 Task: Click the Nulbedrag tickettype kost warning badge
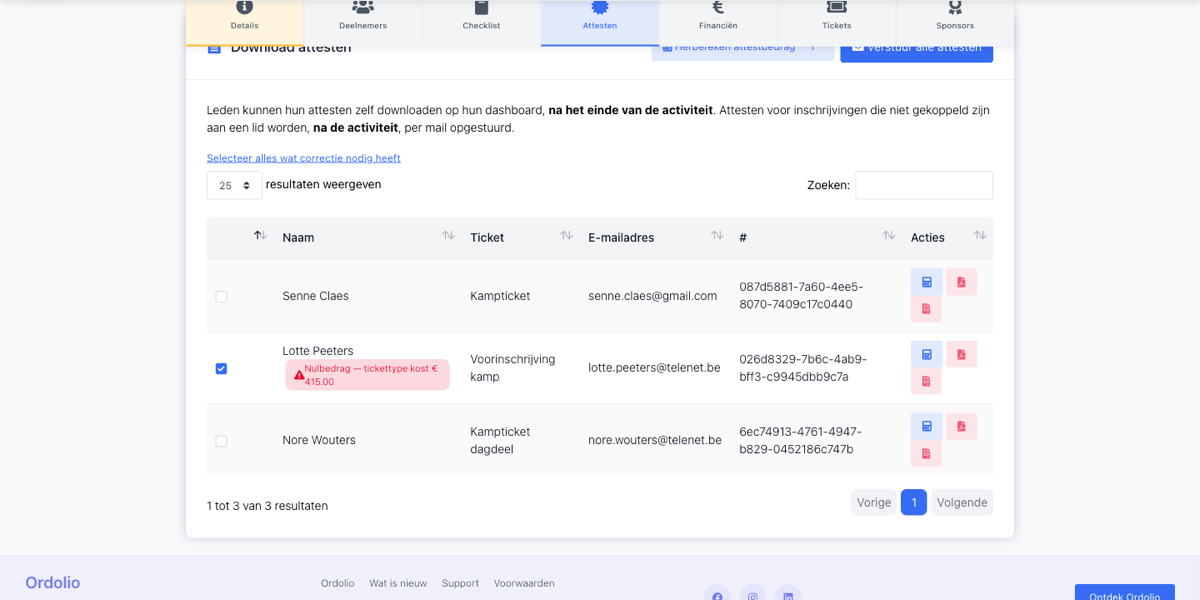point(367,375)
